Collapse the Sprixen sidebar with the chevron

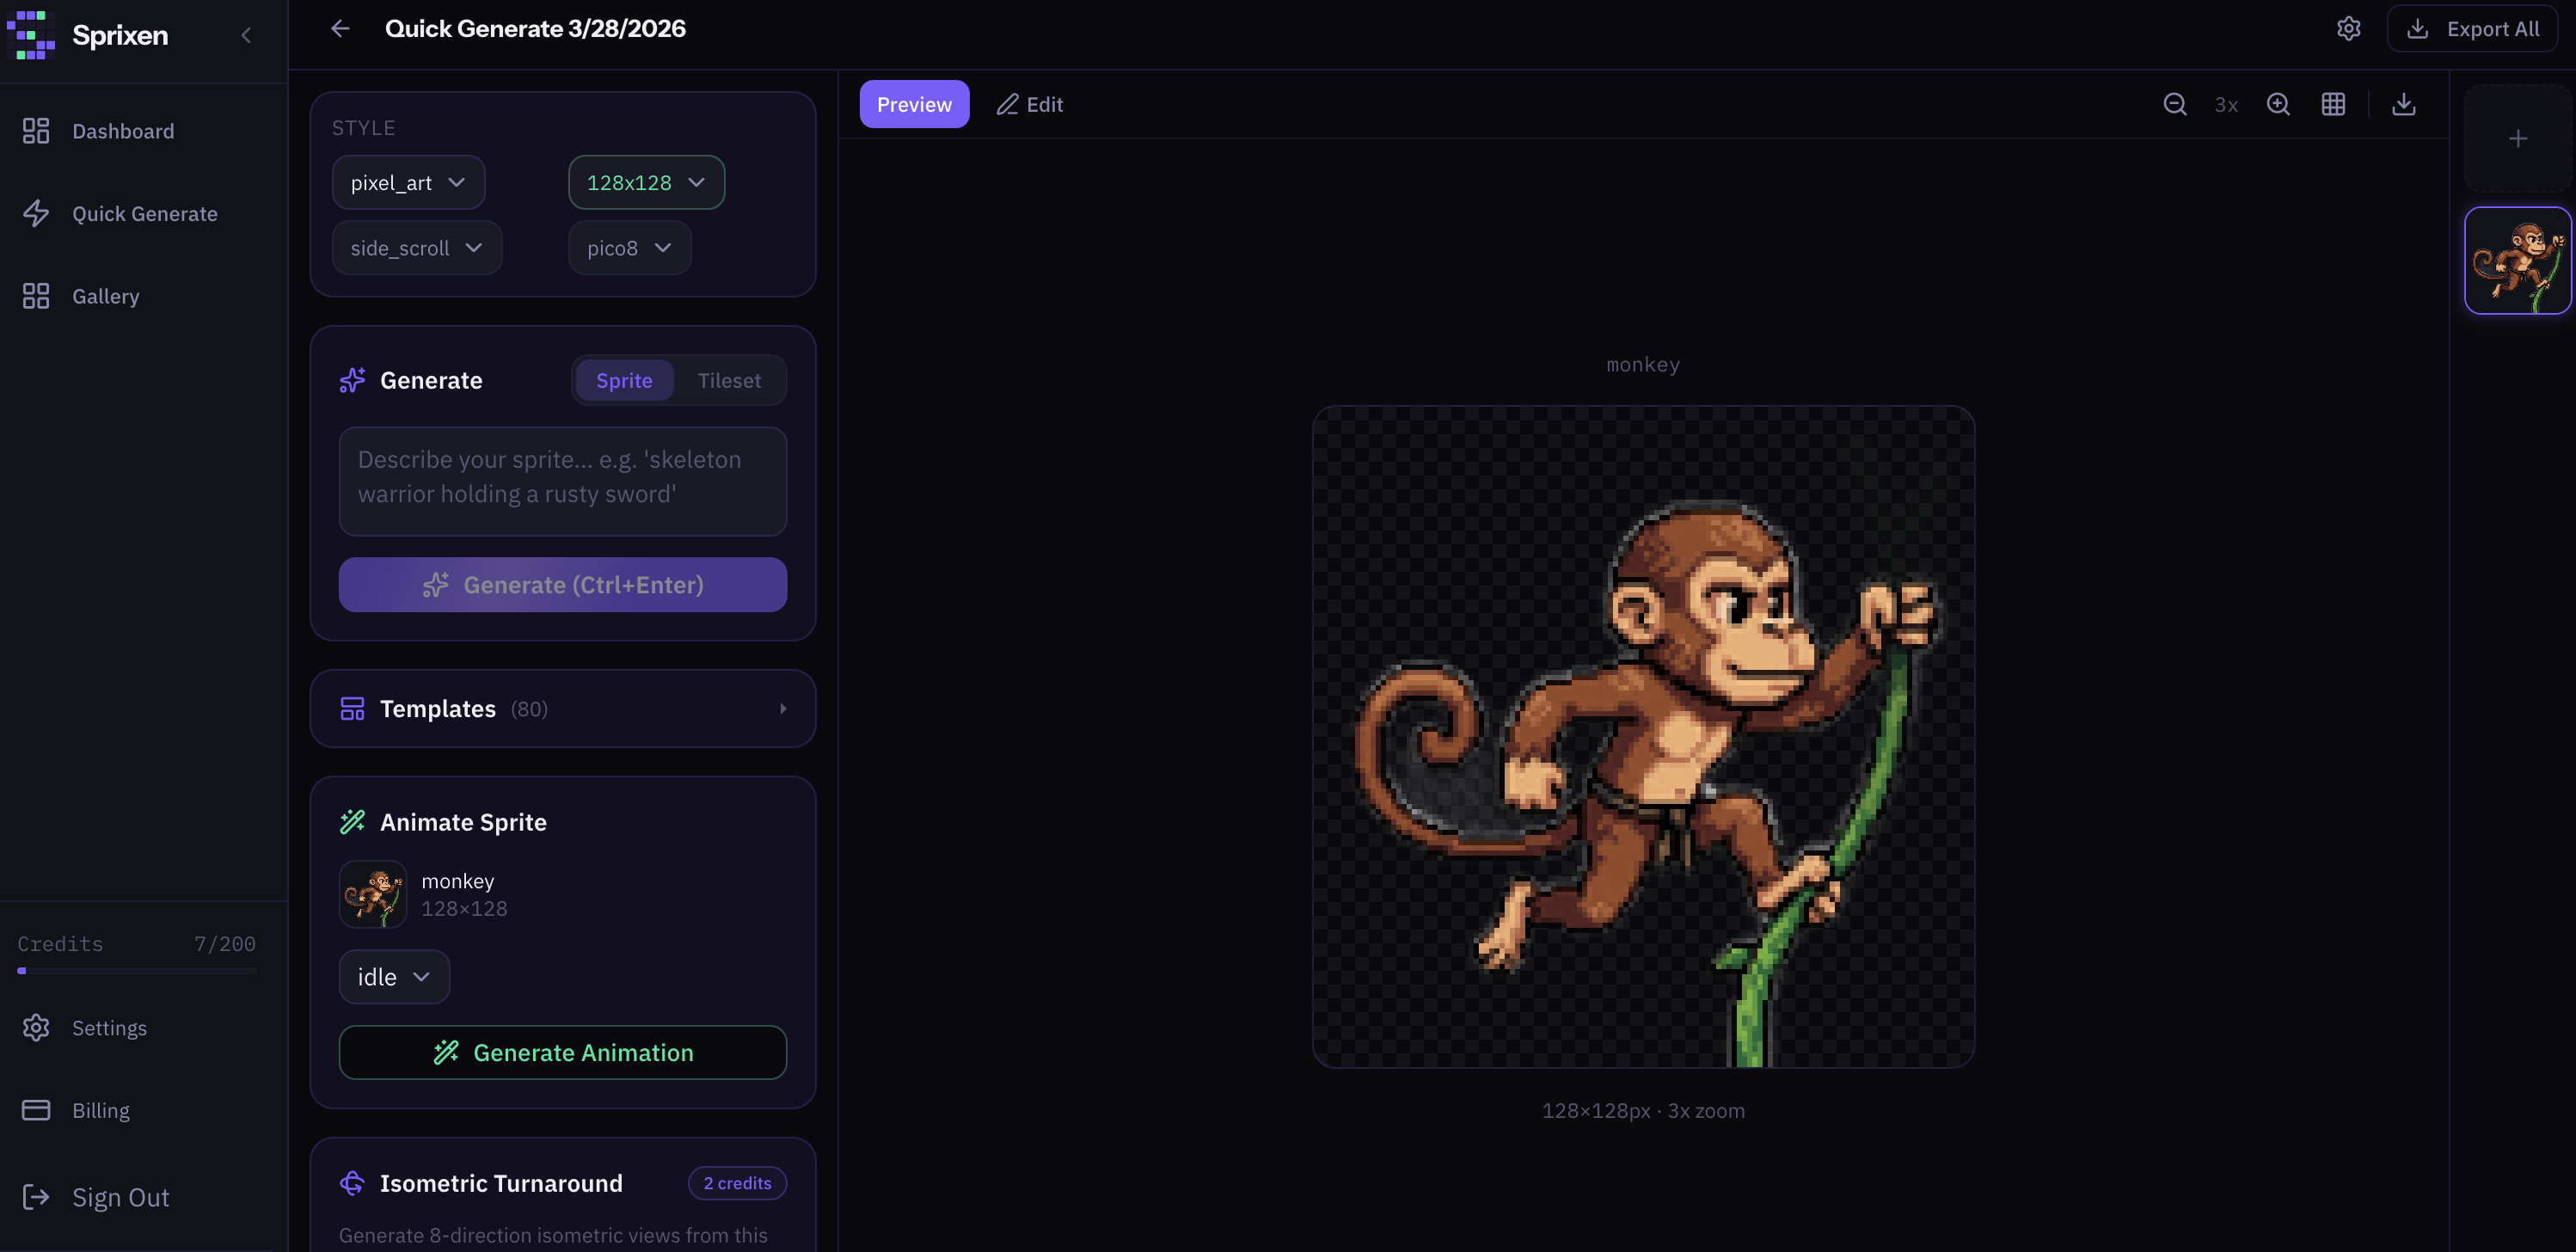pos(246,36)
